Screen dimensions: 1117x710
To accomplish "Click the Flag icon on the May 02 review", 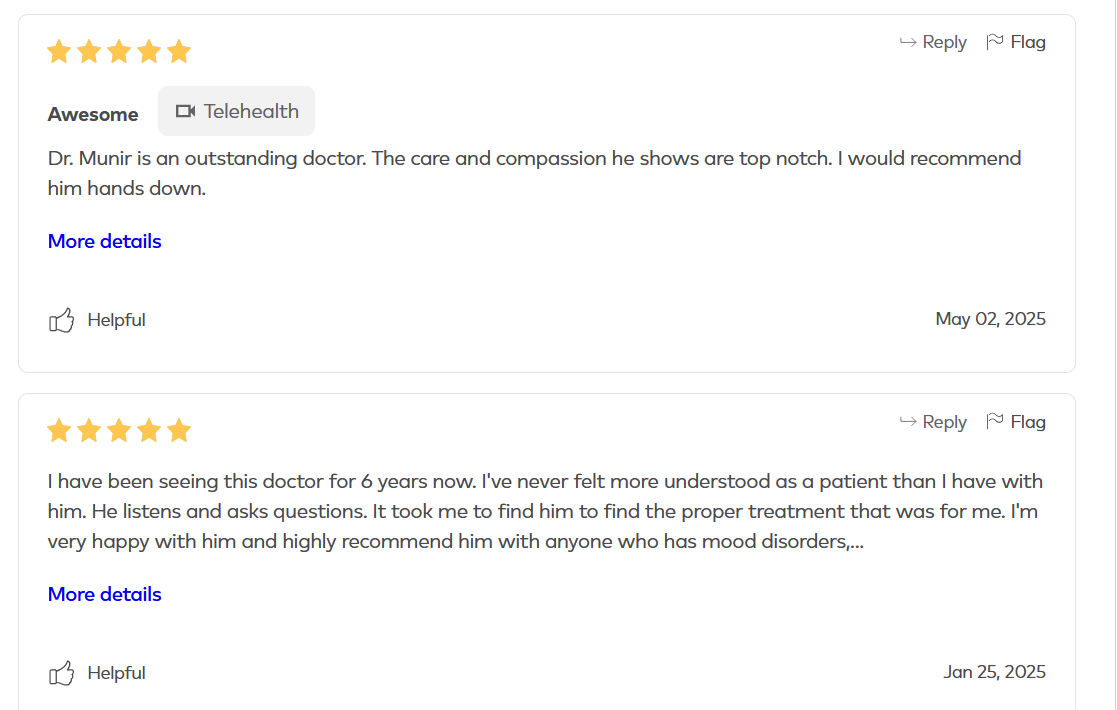I will click(995, 42).
